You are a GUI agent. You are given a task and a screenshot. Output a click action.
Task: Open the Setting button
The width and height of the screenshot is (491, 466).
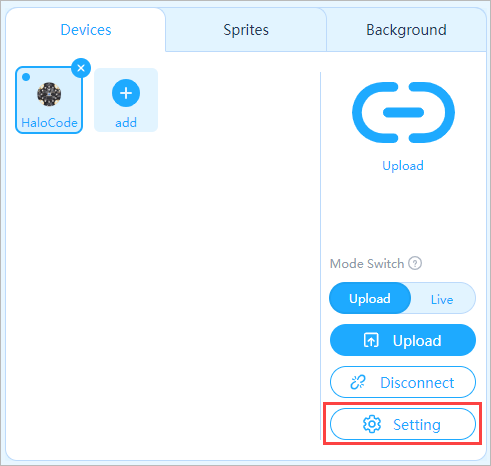click(403, 424)
